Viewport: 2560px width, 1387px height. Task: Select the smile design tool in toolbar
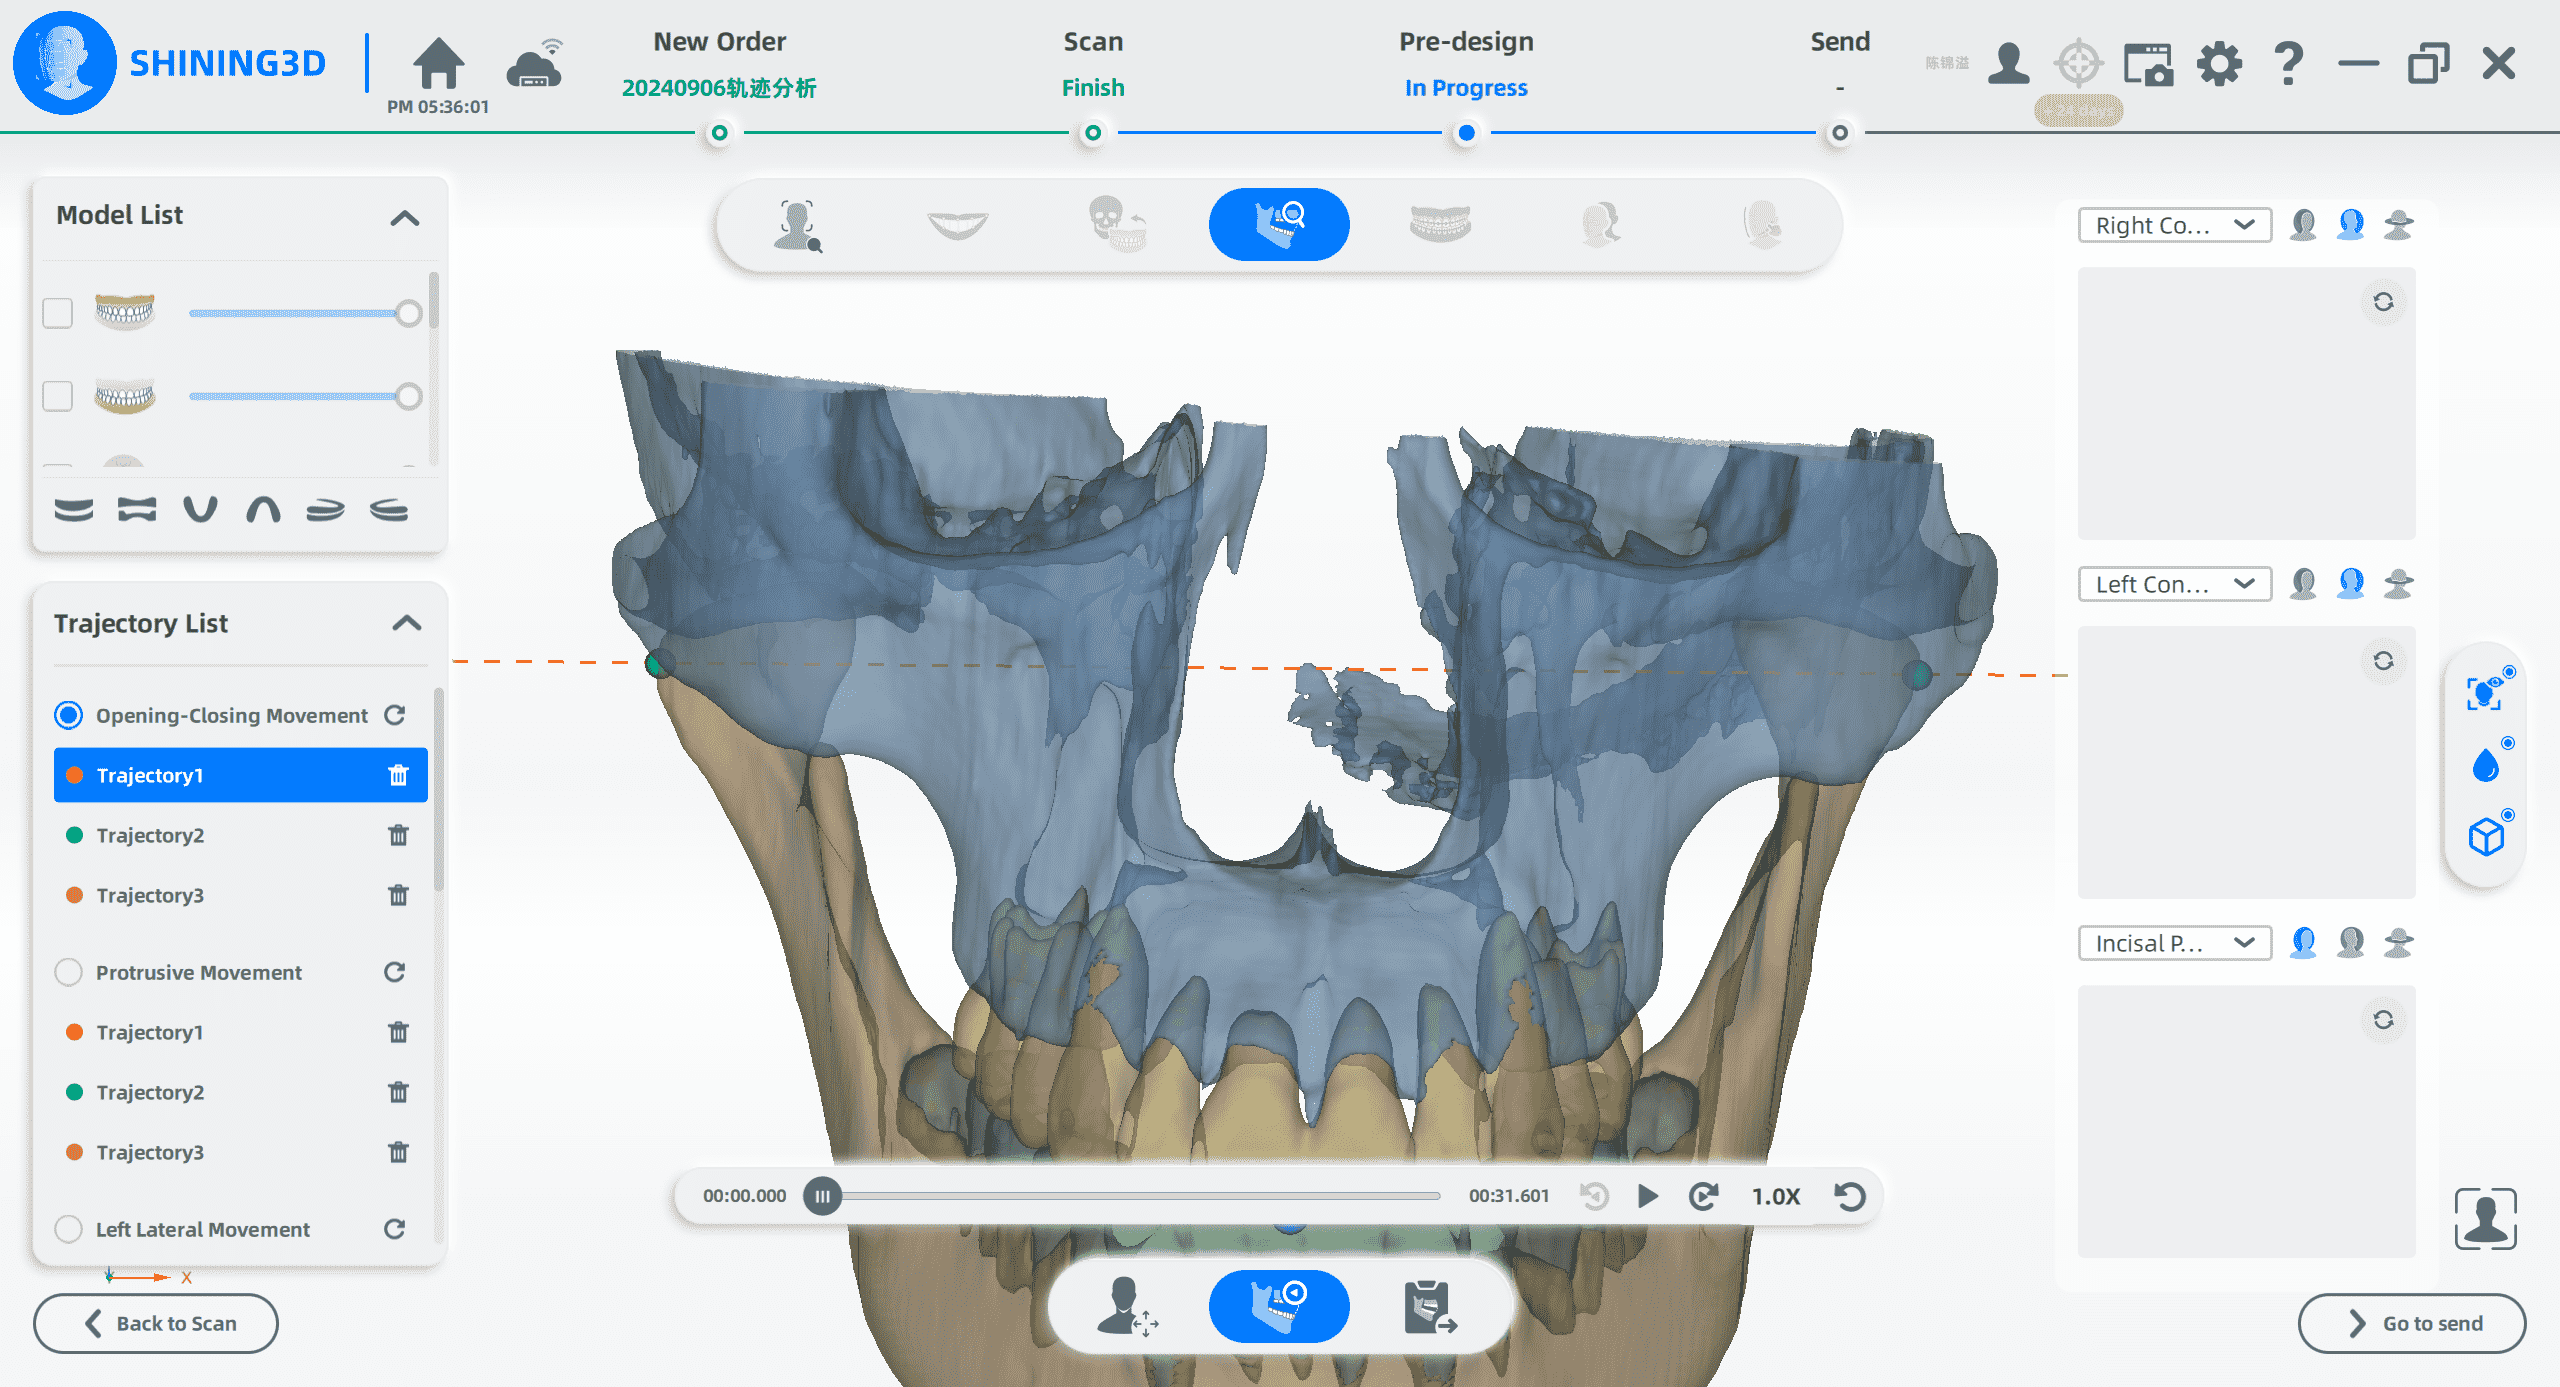[x=957, y=224]
